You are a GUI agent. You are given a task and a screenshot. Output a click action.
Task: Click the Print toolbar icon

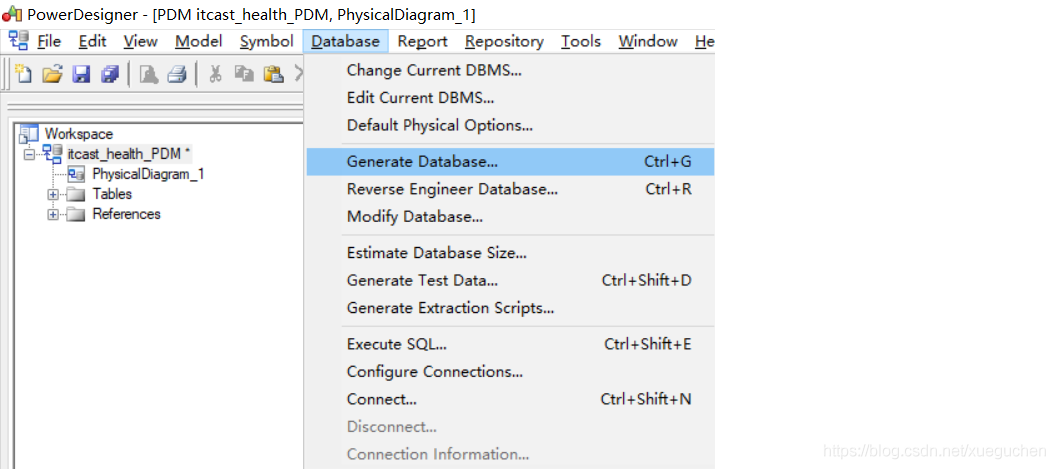(176, 73)
